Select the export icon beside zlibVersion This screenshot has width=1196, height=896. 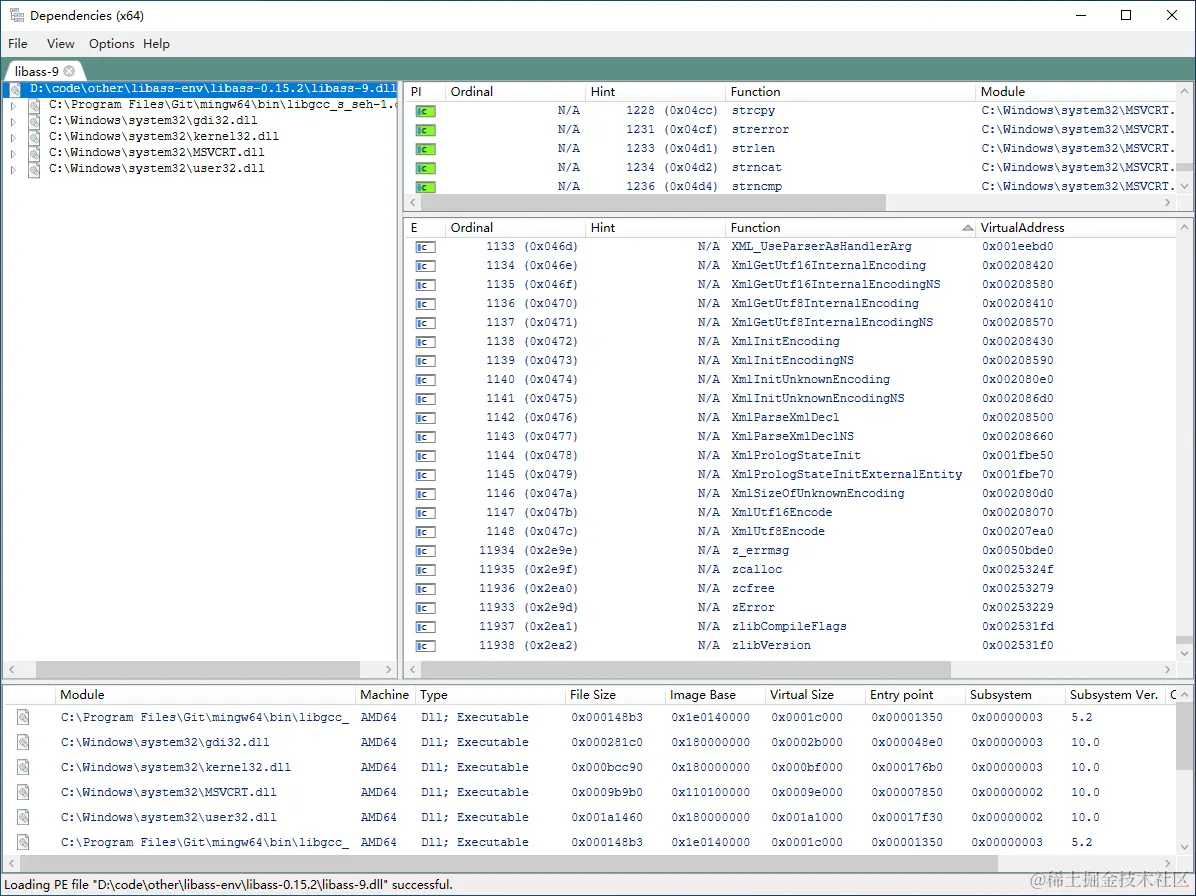tap(425, 645)
